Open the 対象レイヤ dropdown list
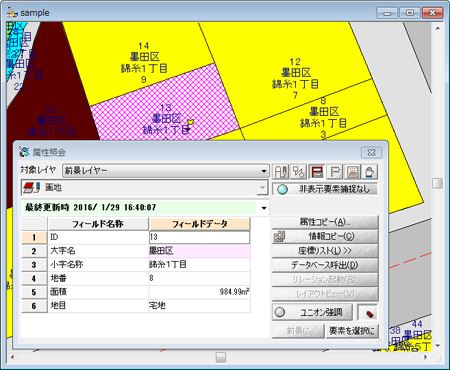 coord(166,171)
